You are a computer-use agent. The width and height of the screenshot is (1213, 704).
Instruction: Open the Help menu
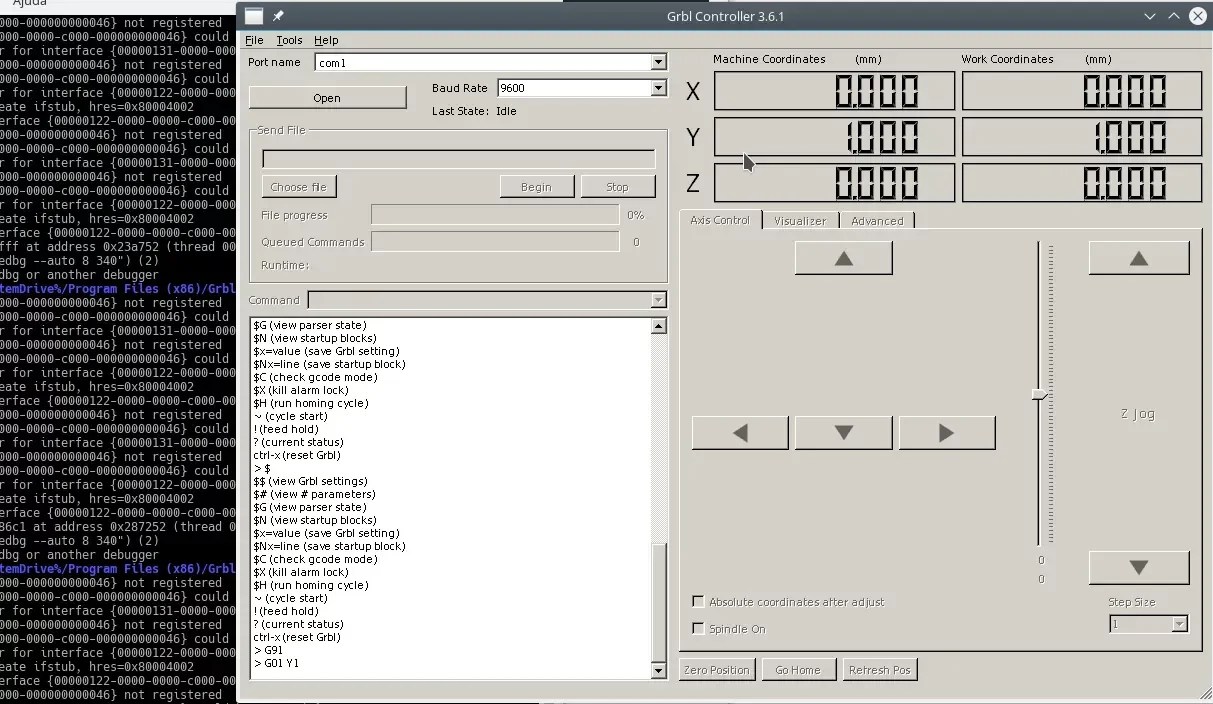(326, 40)
